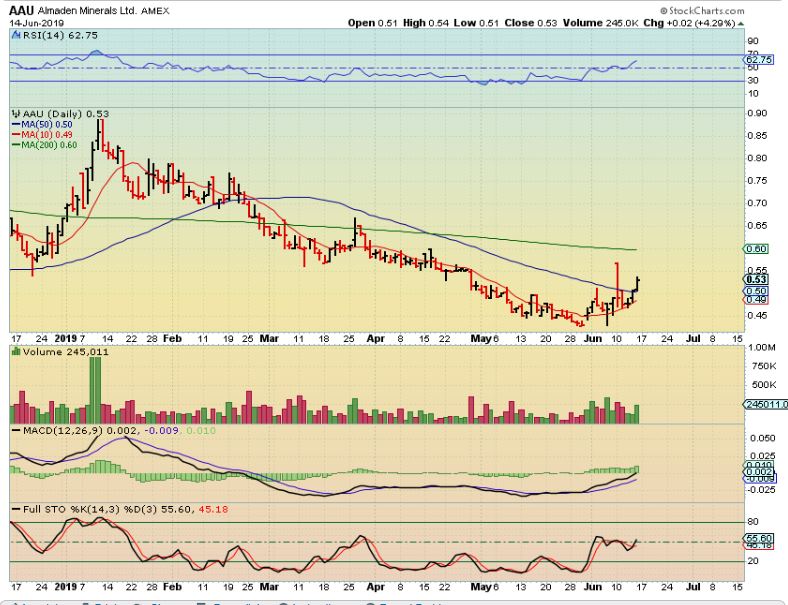Click the Chg +0.02 (+4.29%) value
The width and height of the screenshot is (788, 605).
pyautogui.click(x=689, y=23)
